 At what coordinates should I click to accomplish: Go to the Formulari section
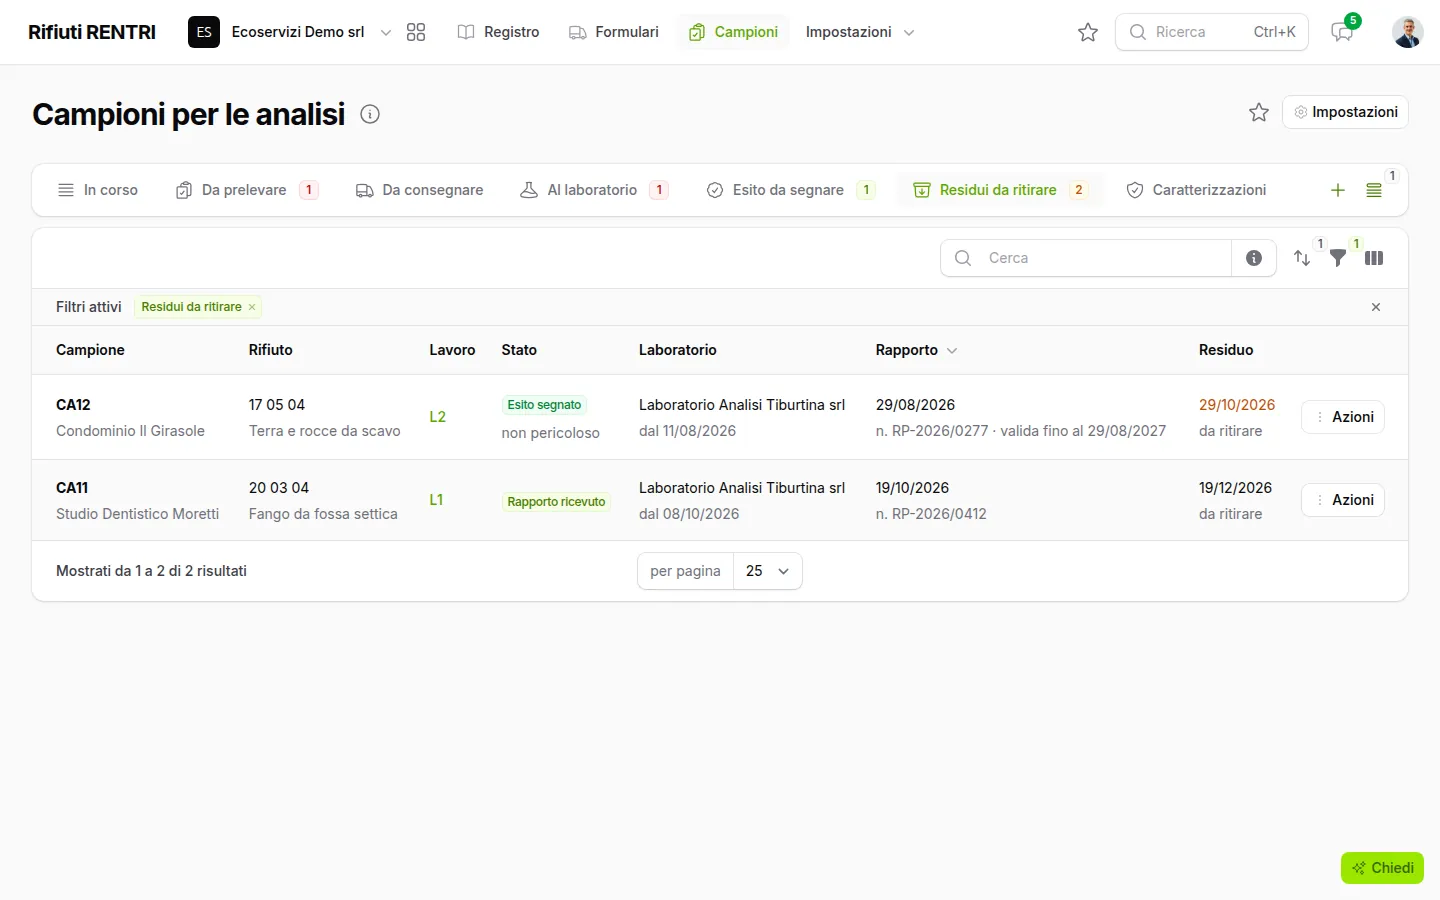pos(614,32)
